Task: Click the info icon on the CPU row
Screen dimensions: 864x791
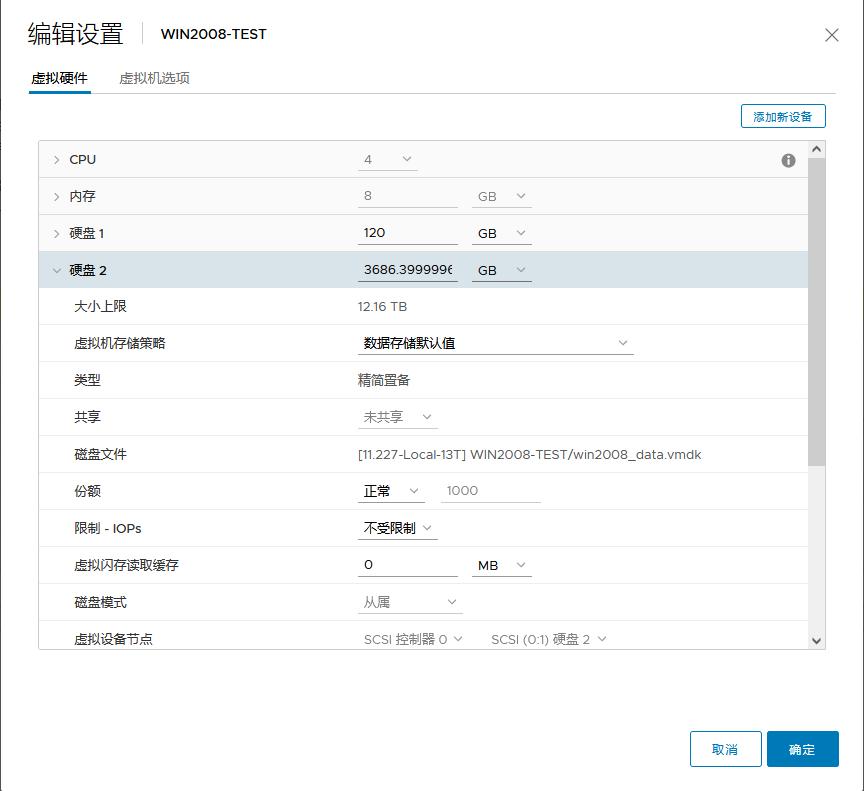Action: pos(789,159)
